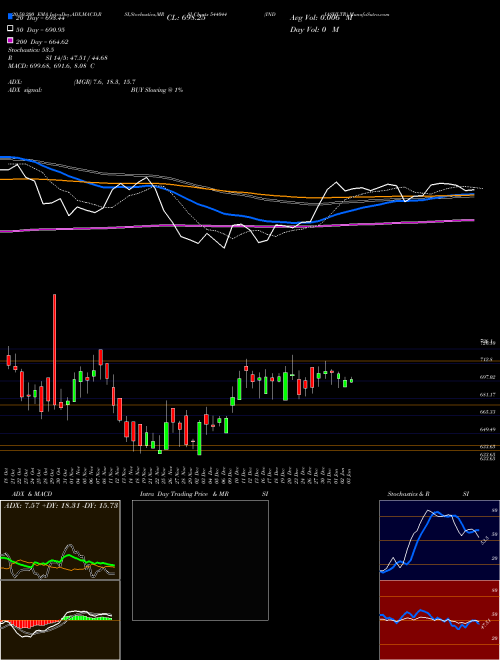Click the blue 20 Day legend swatch
Viewport: 500px width, 660px height.
[x=10, y=16]
